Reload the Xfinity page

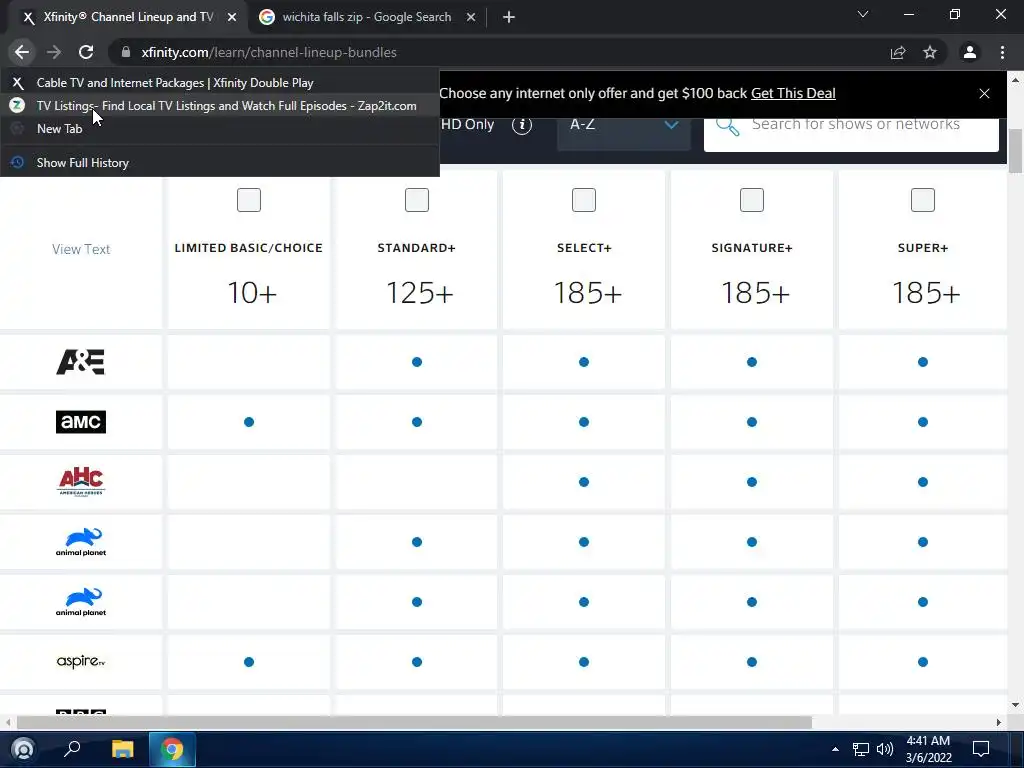click(86, 52)
